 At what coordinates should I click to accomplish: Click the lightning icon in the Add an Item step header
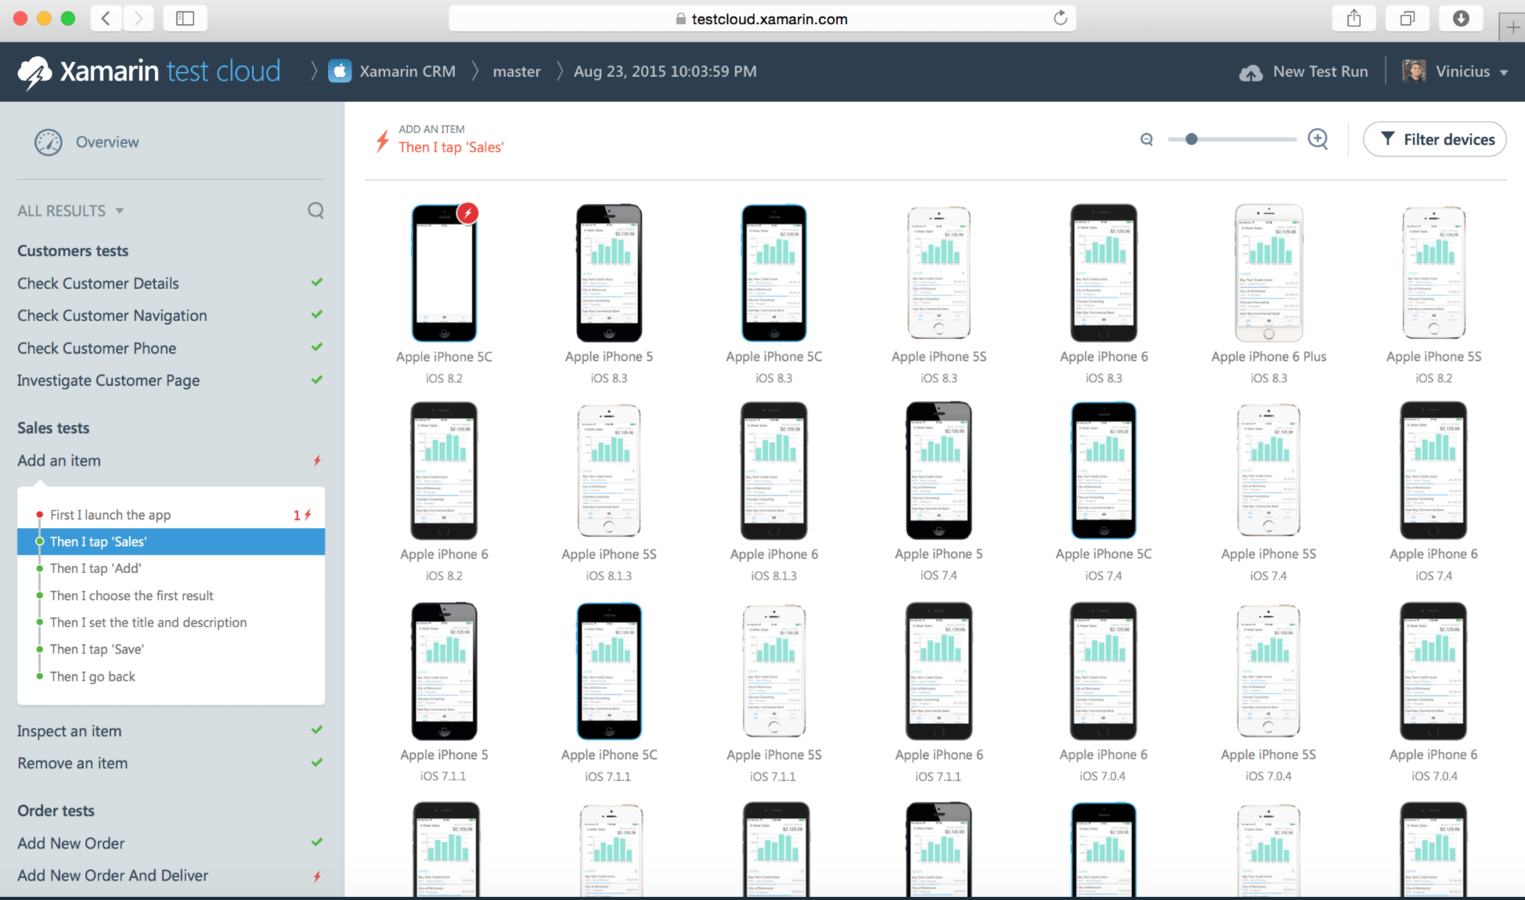[382, 140]
